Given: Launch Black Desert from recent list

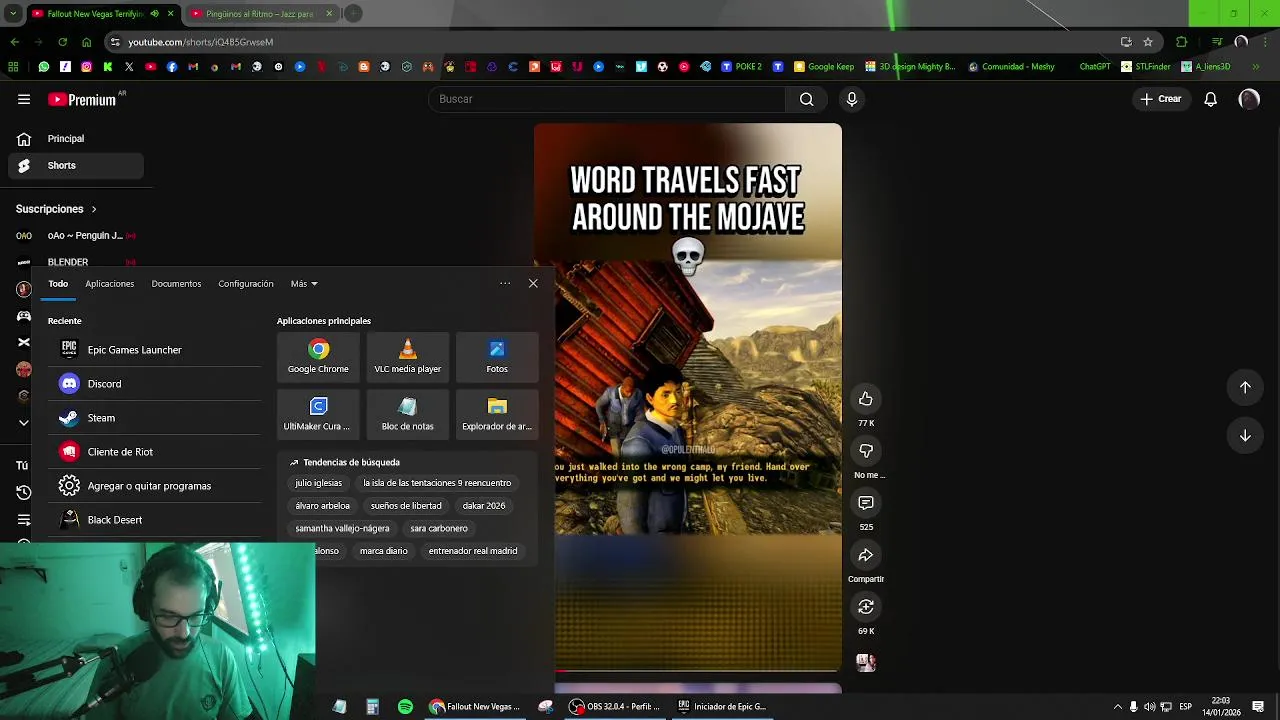Looking at the screenshot, I should click(154, 520).
